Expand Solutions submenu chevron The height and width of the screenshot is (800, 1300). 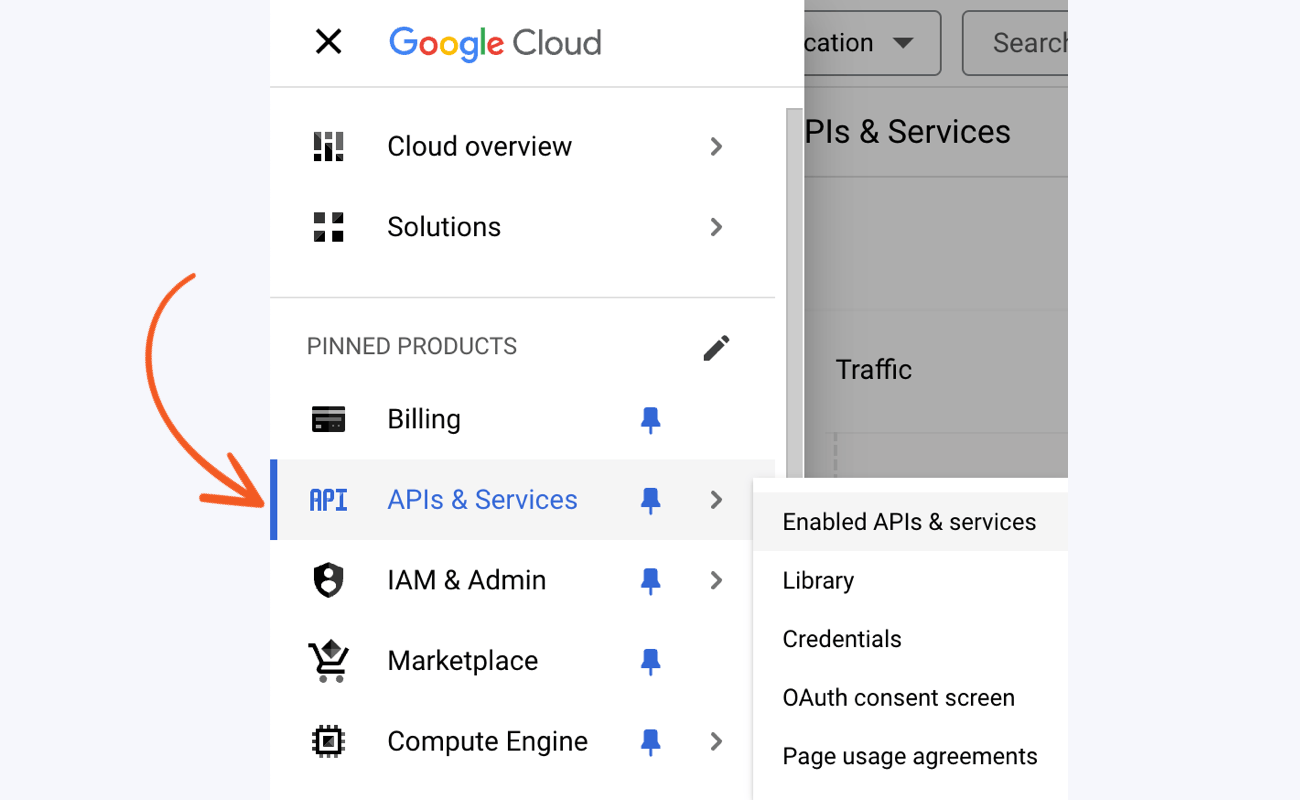[x=716, y=227]
